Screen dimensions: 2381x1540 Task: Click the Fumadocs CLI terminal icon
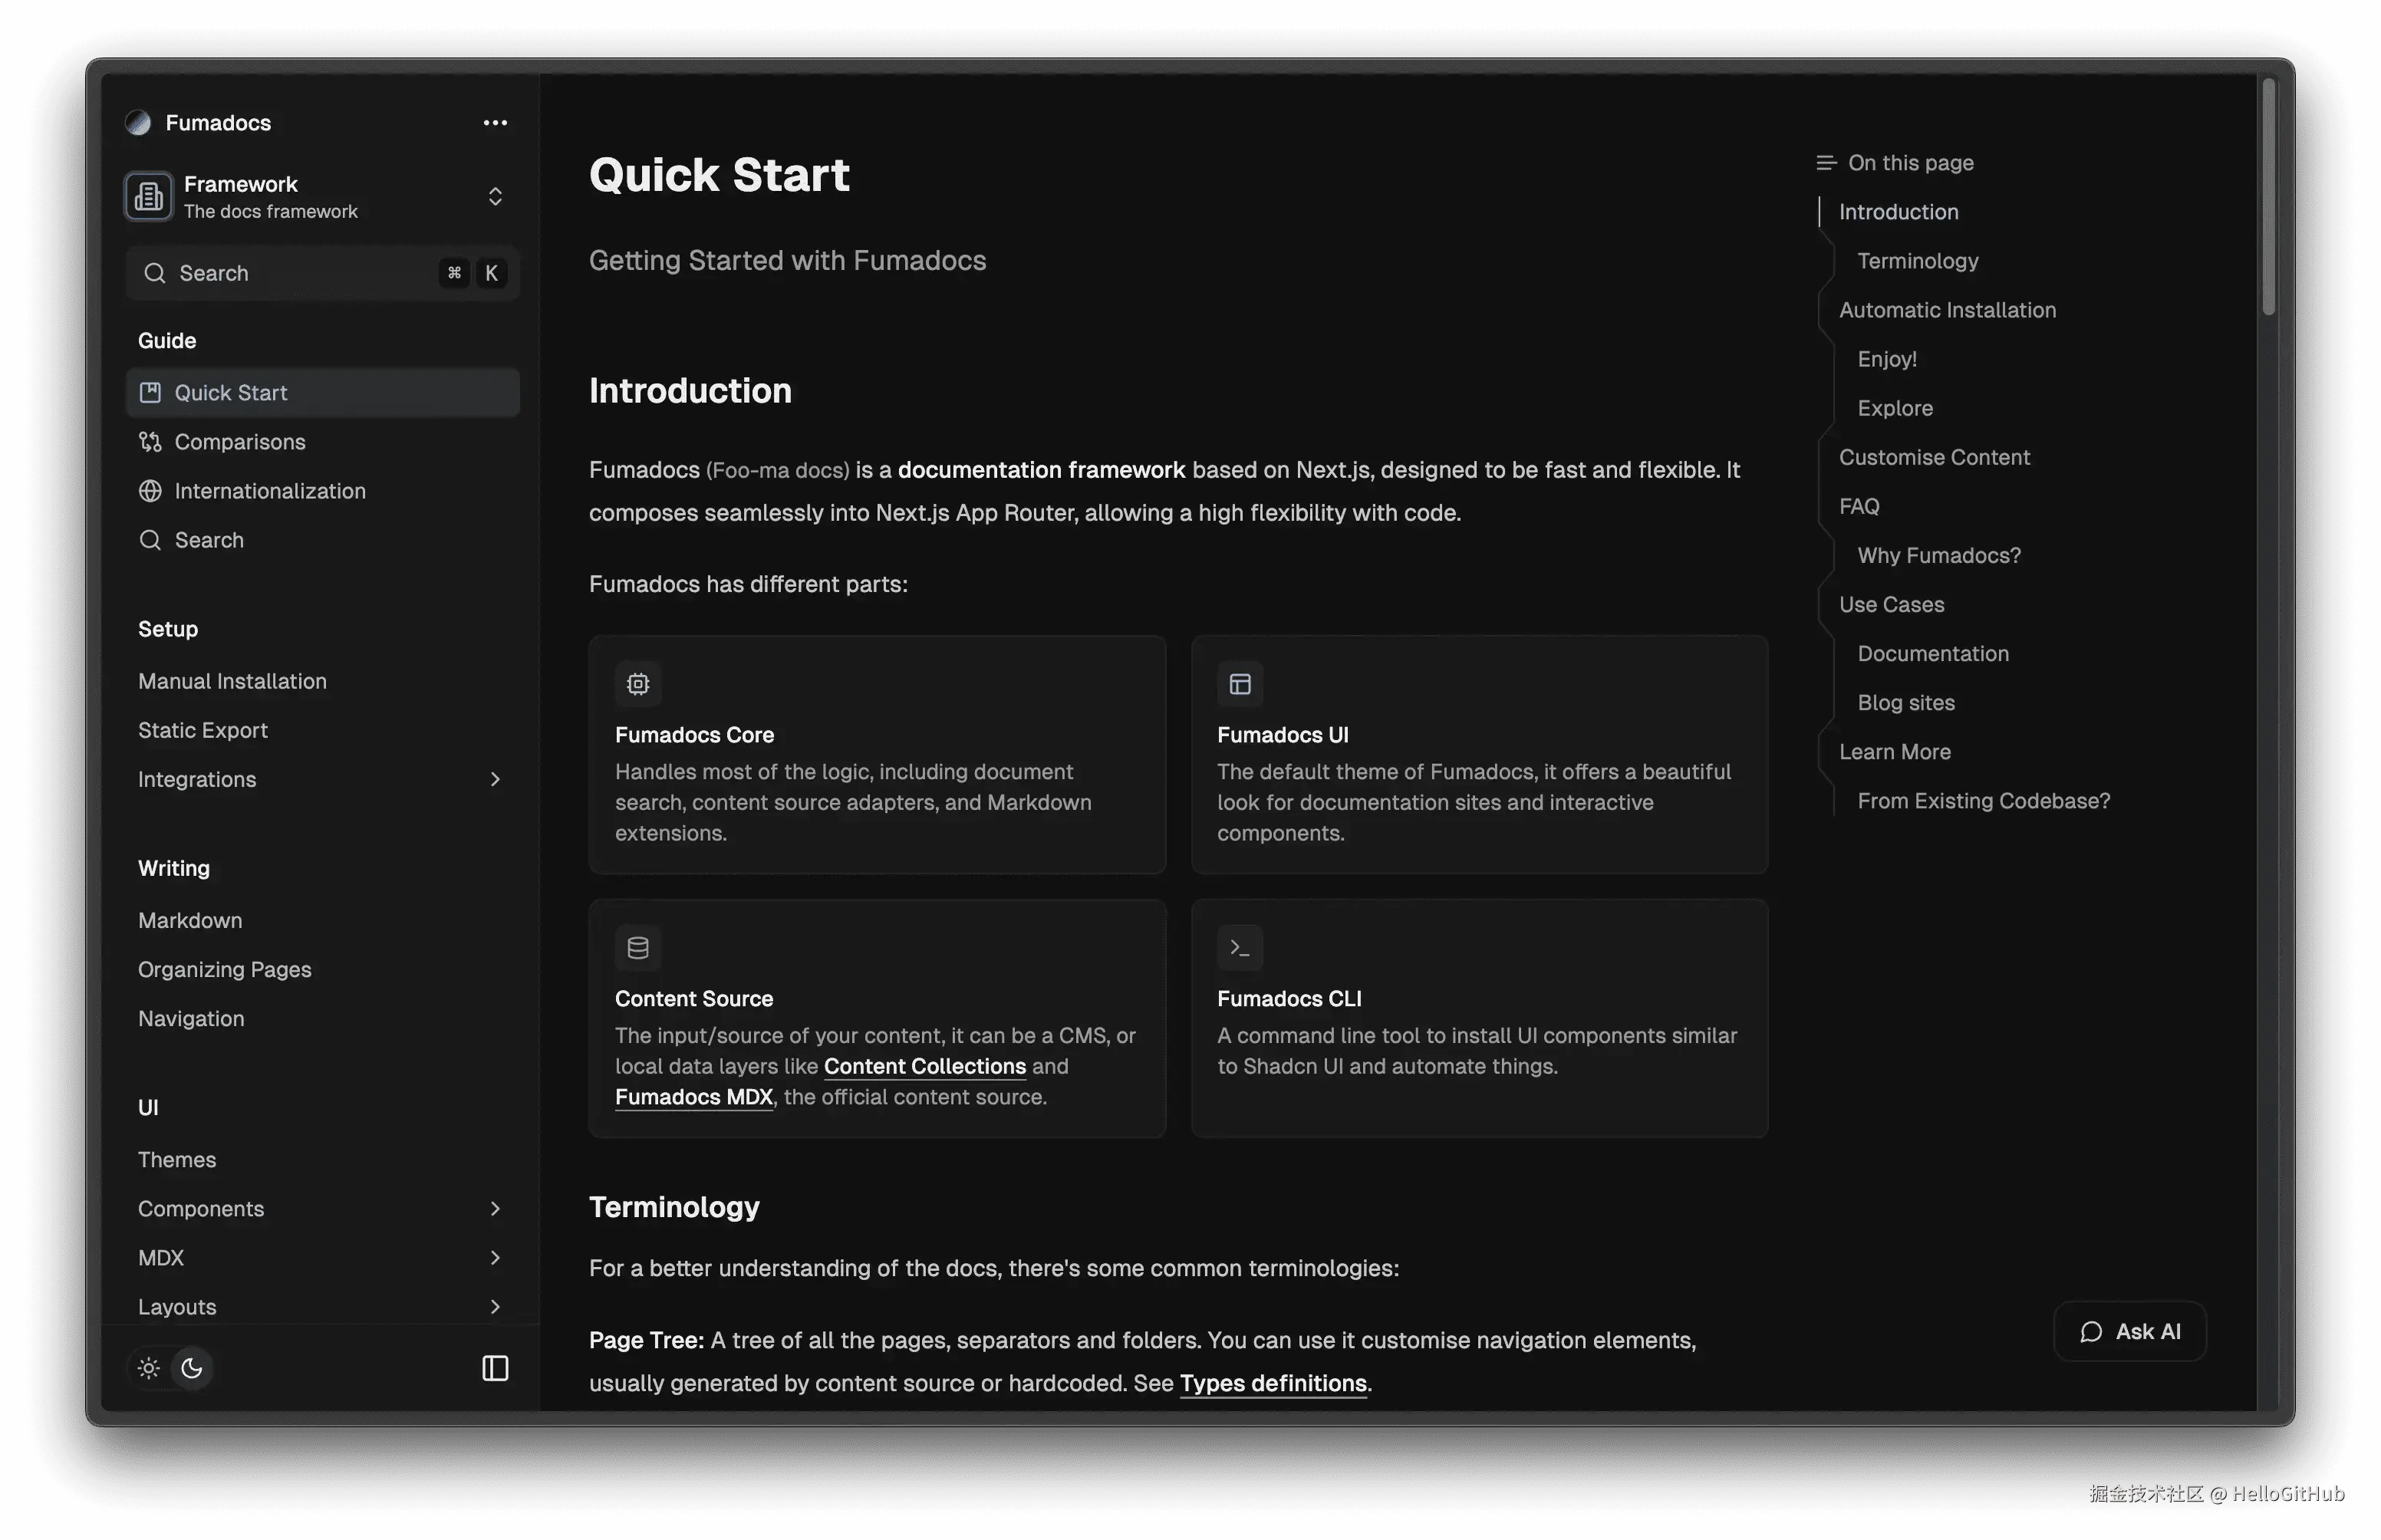1240,948
